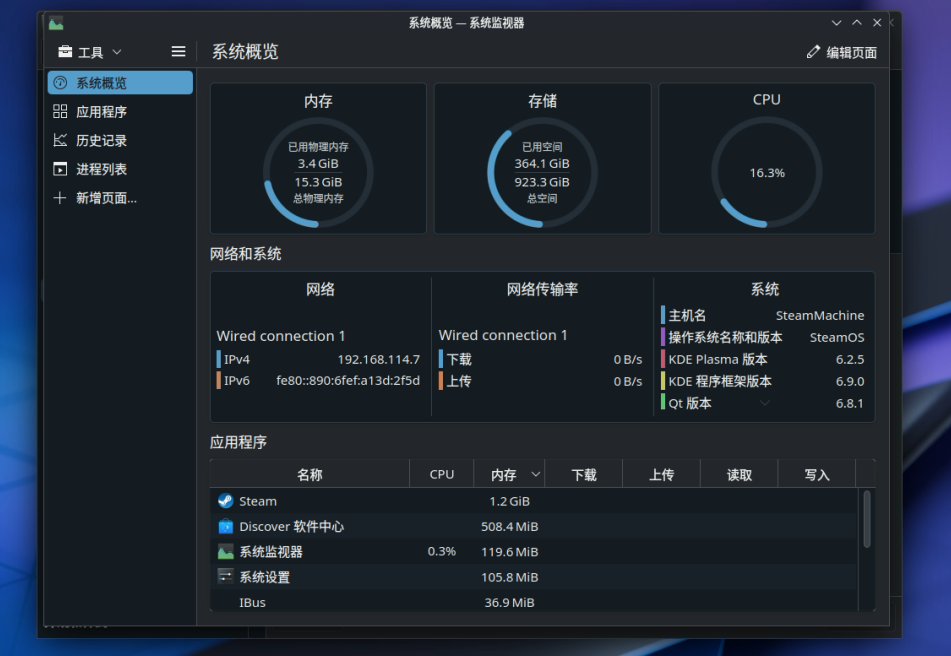Image resolution: width=951 pixels, height=656 pixels.
Task: Click the 主机名 value SteamMachine
Action: tap(820, 316)
